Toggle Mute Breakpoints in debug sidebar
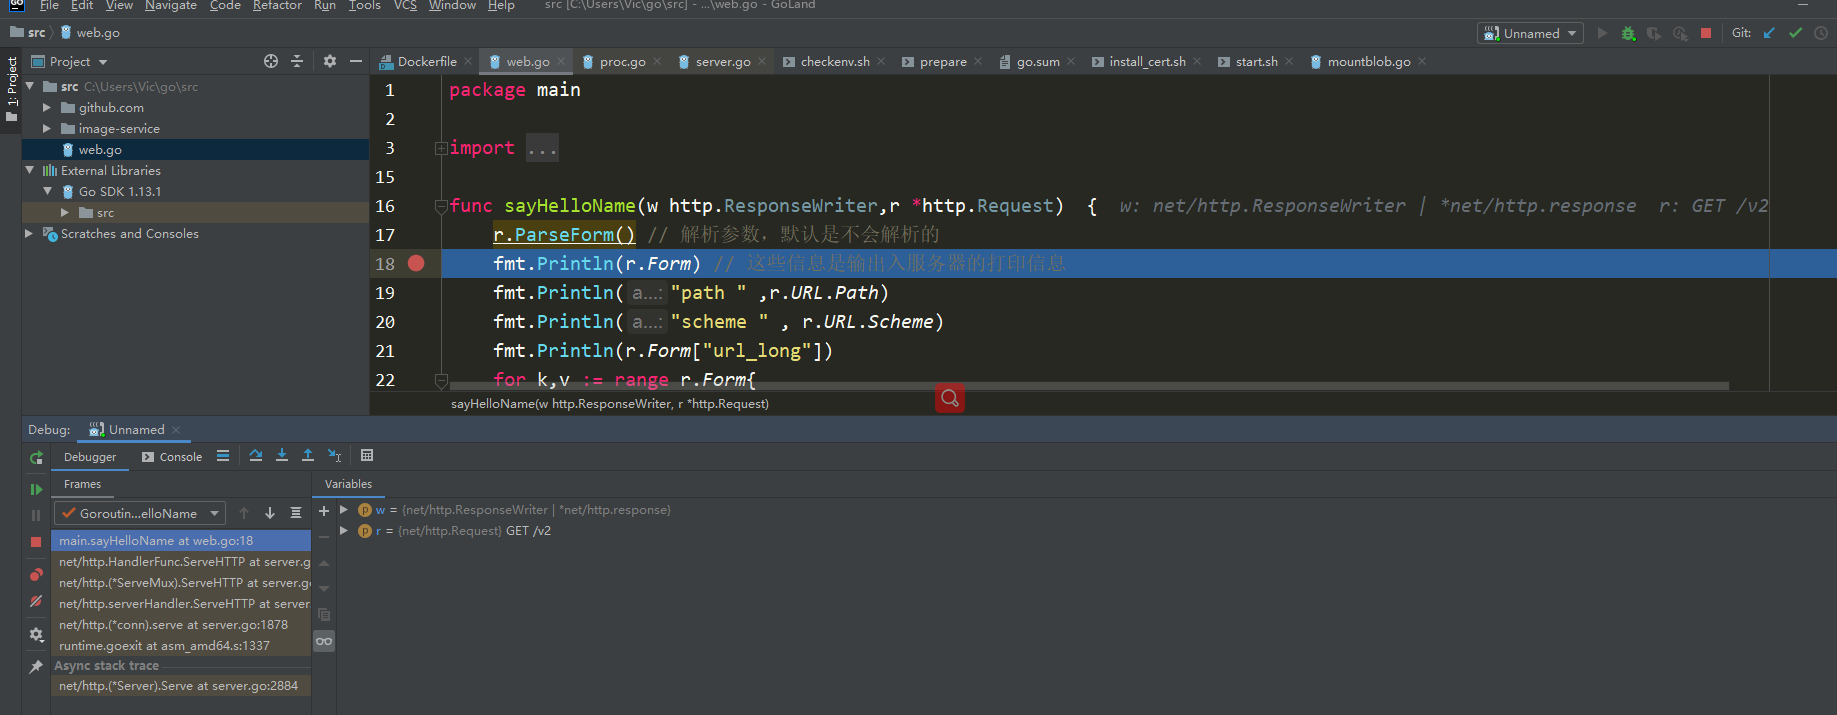 pyautogui.click(x=36, y=601)
